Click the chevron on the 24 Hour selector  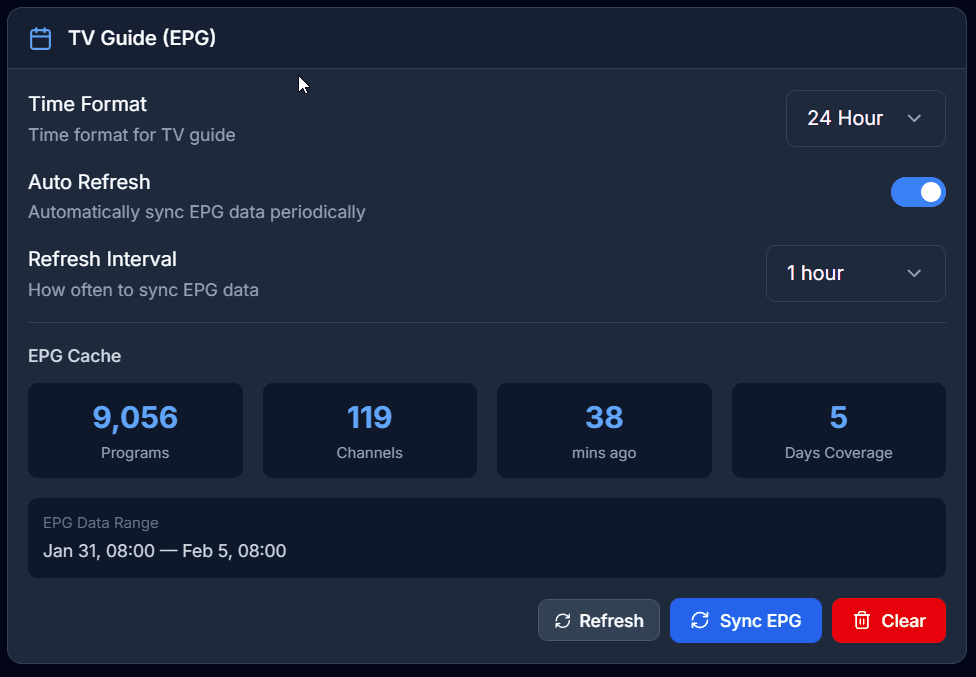913,118
